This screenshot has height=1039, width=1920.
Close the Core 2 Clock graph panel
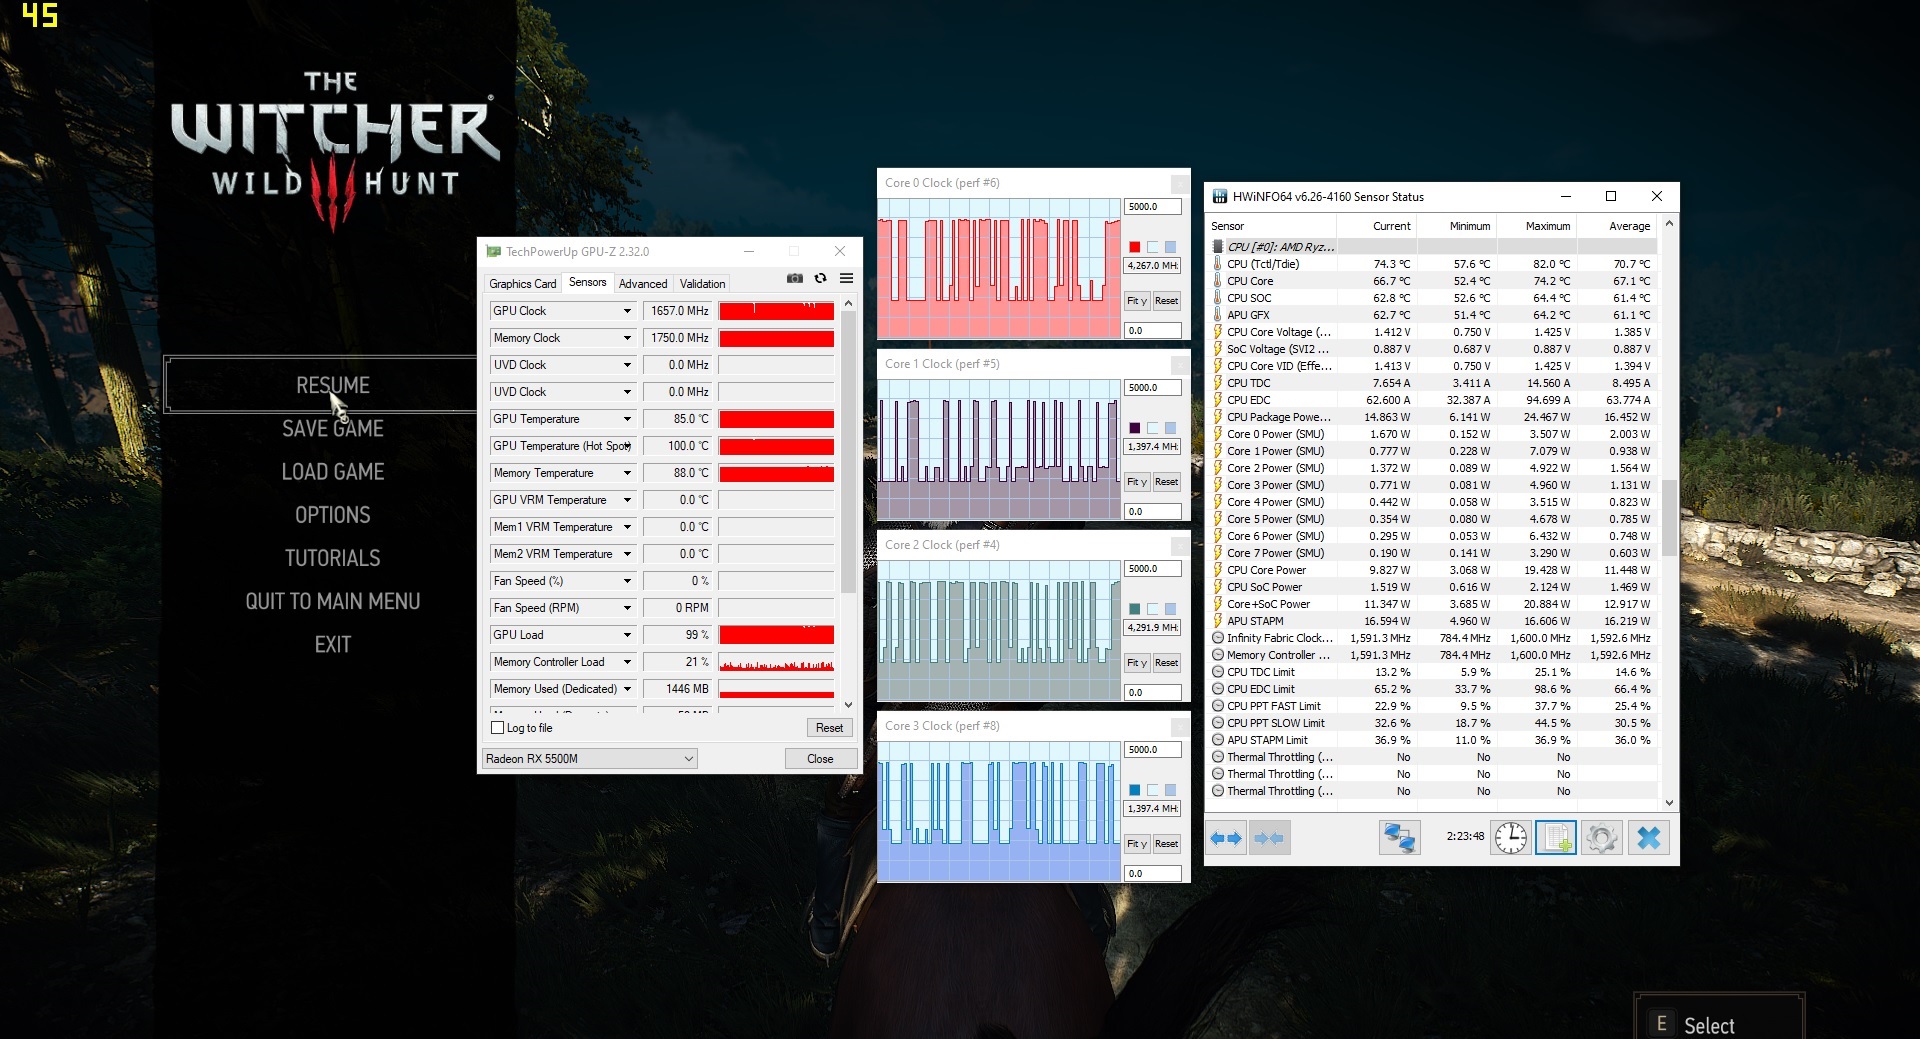coord(1180,546)
